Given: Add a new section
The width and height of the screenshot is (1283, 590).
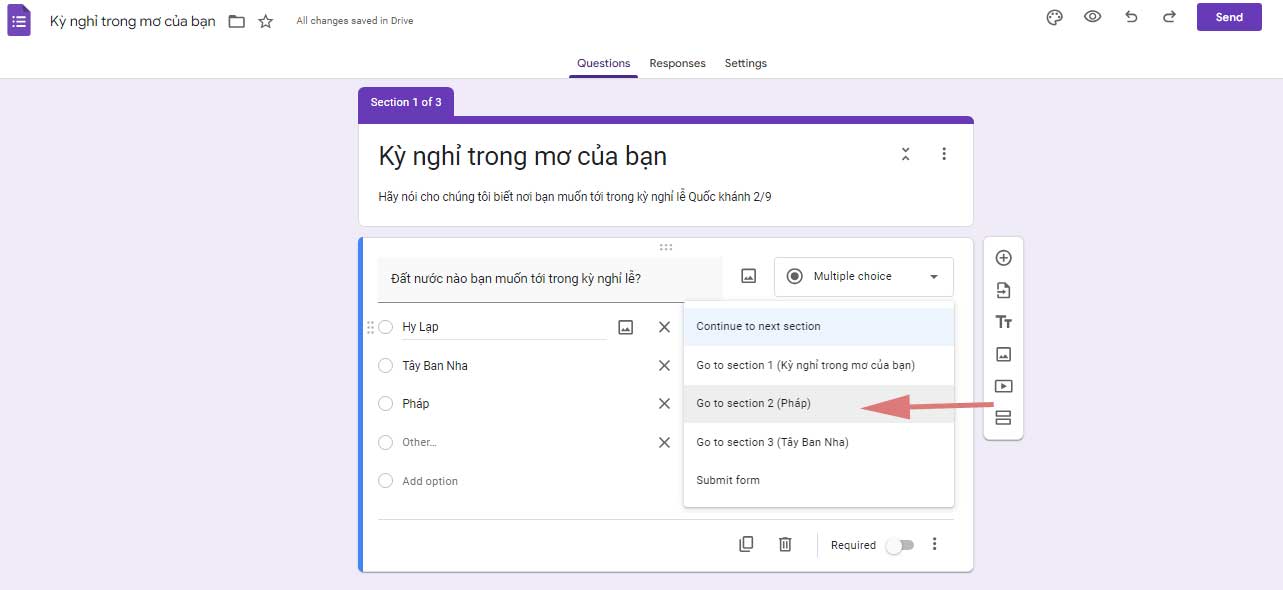Looking at the screenshot, I should click(x=1003, y=418).
